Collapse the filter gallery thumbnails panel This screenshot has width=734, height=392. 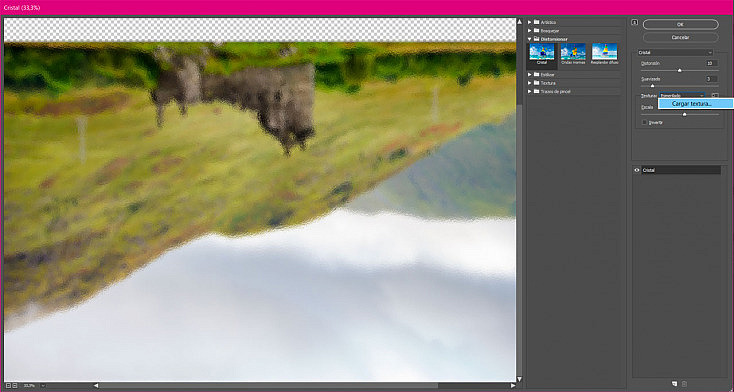634,22
